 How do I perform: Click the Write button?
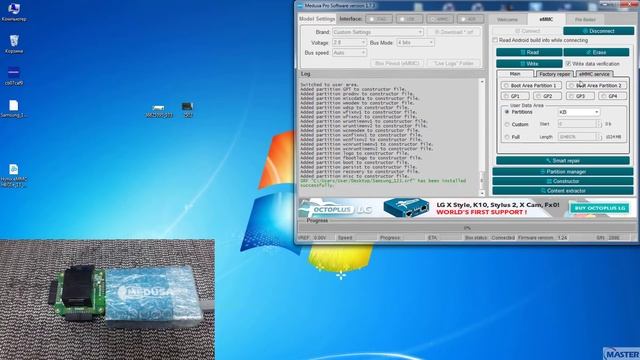click(529, 64)
